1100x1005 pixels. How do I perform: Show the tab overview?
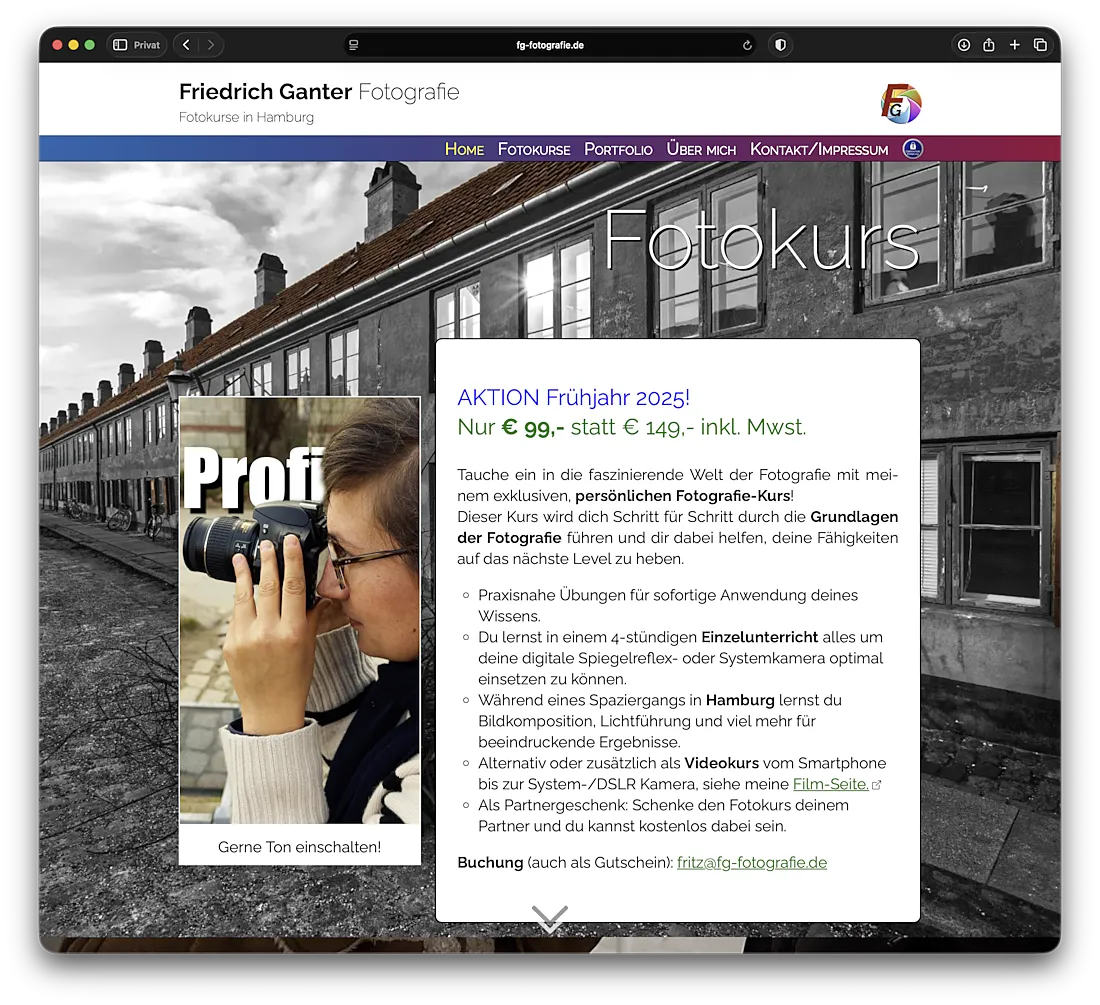coord(1040,45)
